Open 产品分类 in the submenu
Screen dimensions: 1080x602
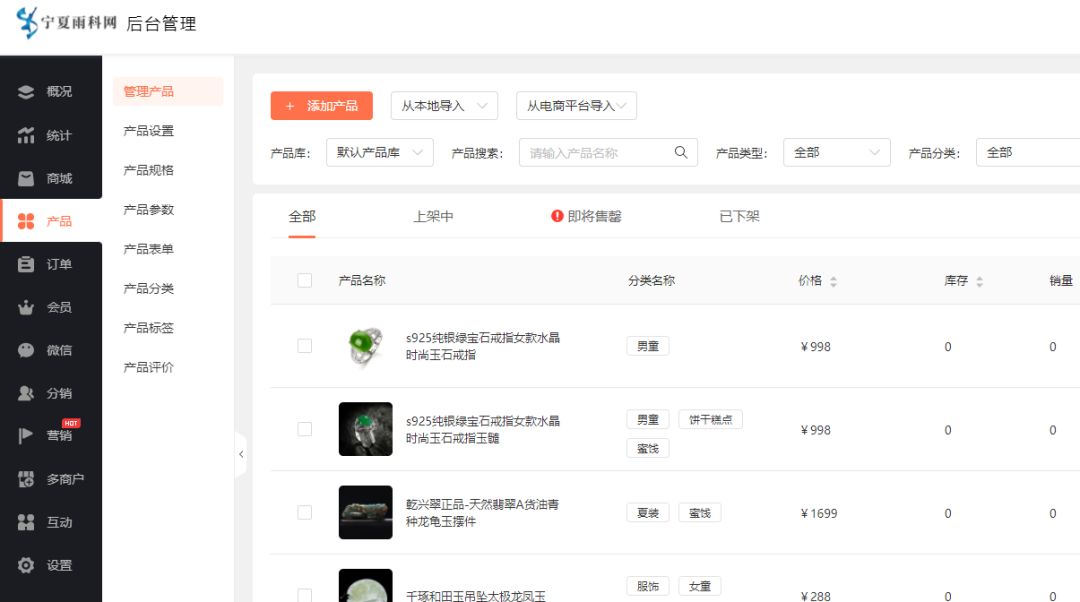pos(148,289)
